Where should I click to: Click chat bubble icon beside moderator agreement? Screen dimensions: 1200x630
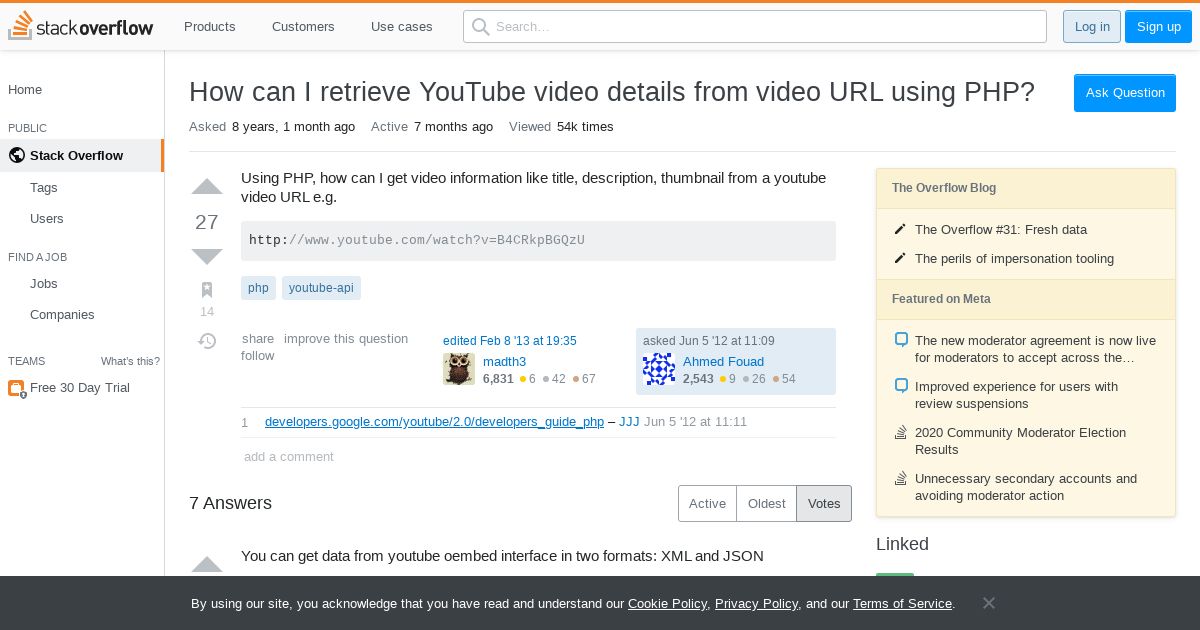tap(901, 340)
